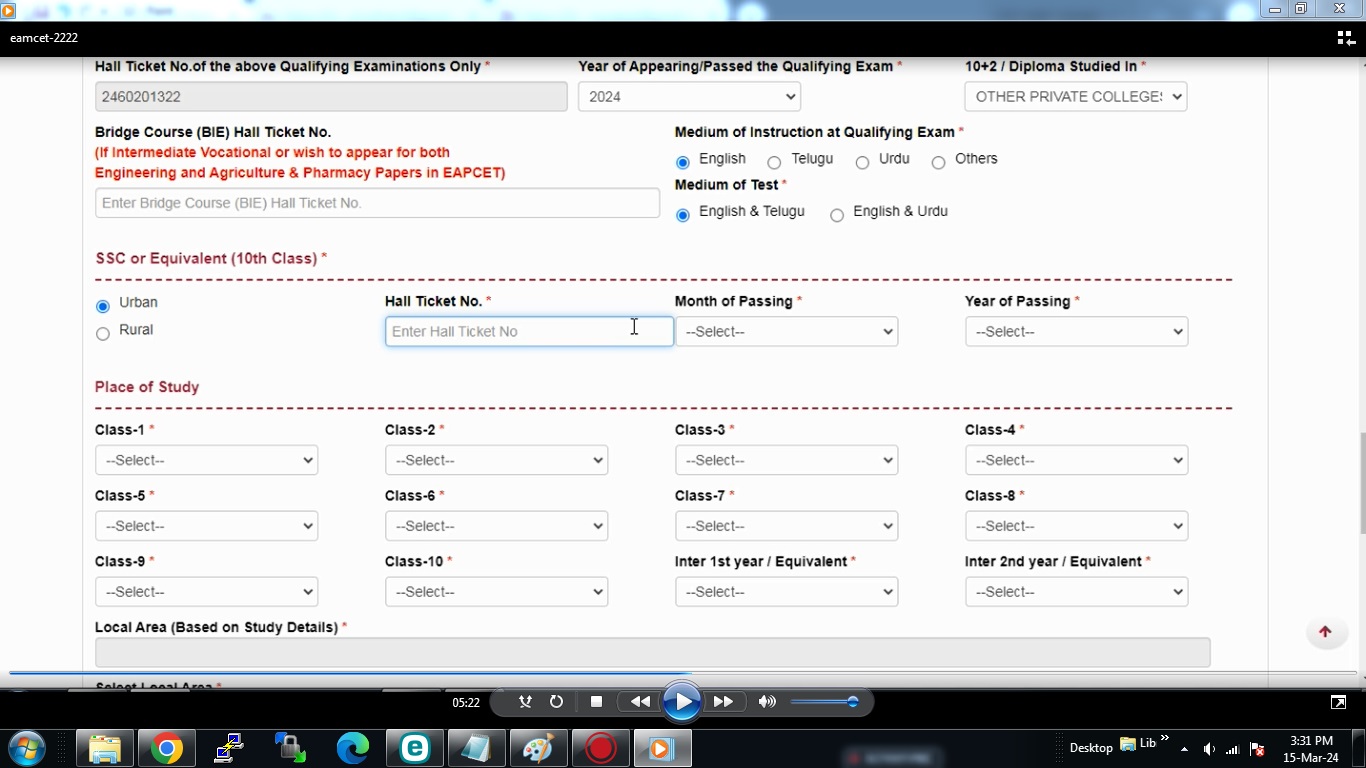Image resolution: width=1366 pixels, height=768 pixels.
Task: Select Rural radio option
Action: click(103, 334)
